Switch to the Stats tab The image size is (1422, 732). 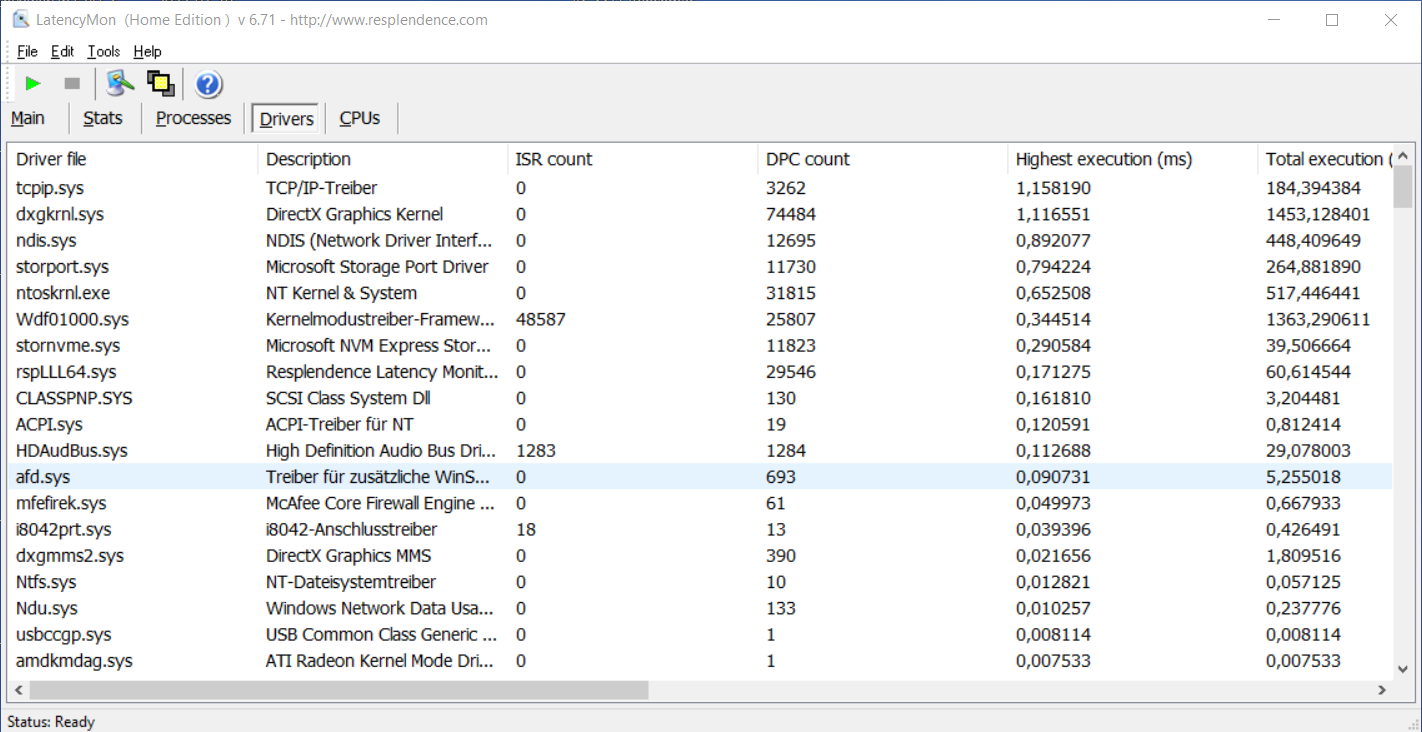[103, 118]
